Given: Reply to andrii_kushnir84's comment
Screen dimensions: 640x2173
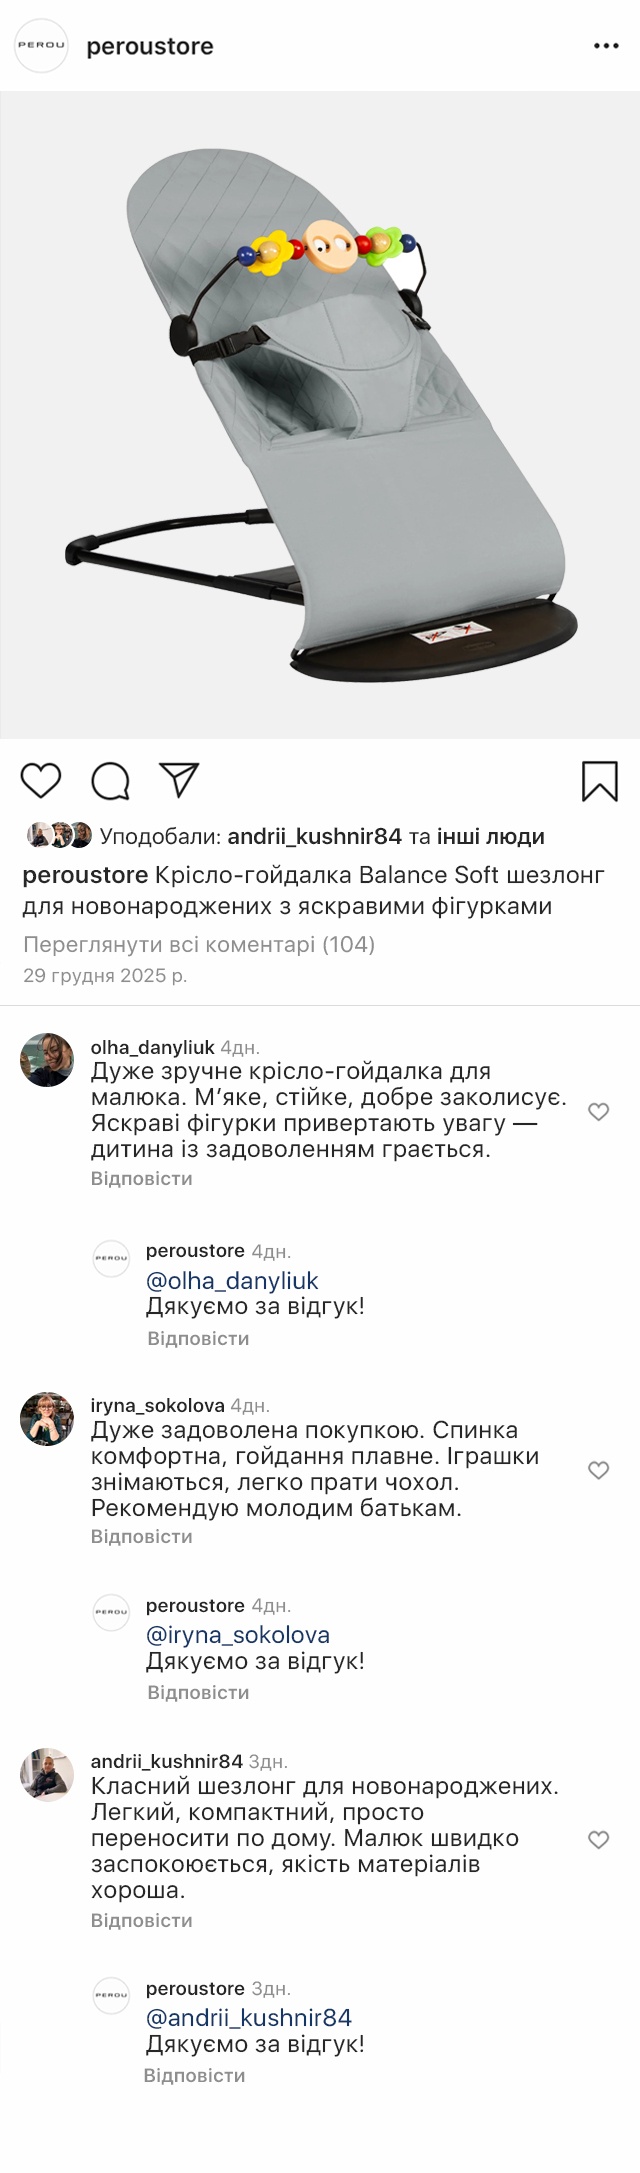Looking at the screenshot, I should point(141,1920).
